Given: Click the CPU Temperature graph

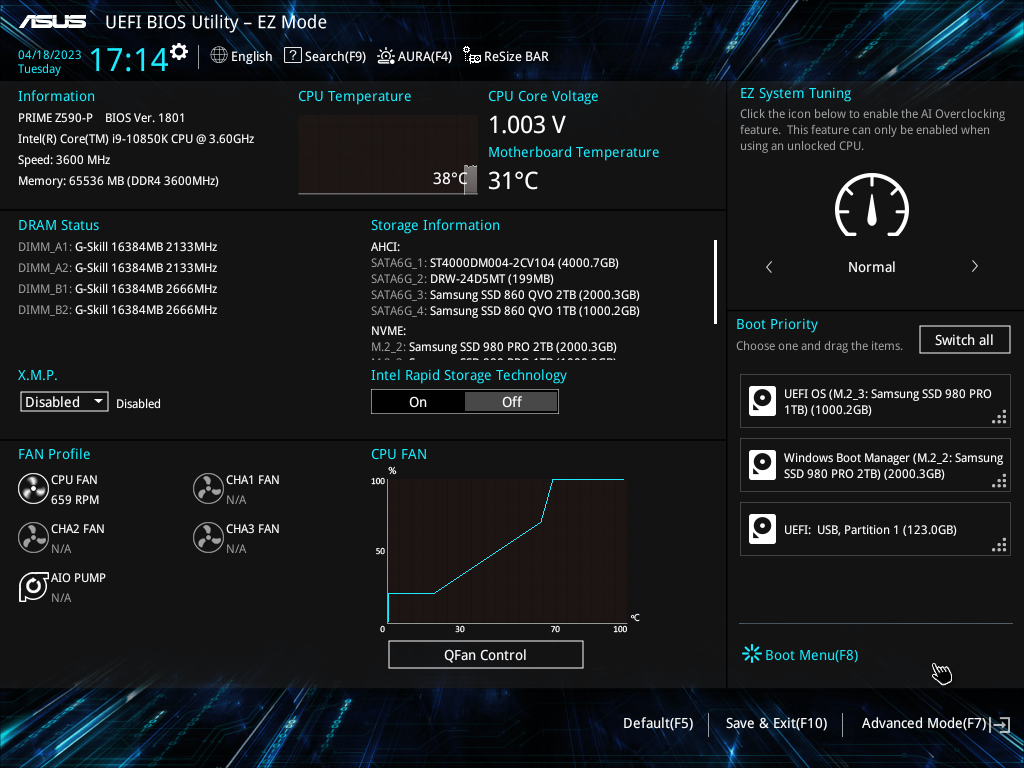Looking at the screenshot, I should point(387,155).
